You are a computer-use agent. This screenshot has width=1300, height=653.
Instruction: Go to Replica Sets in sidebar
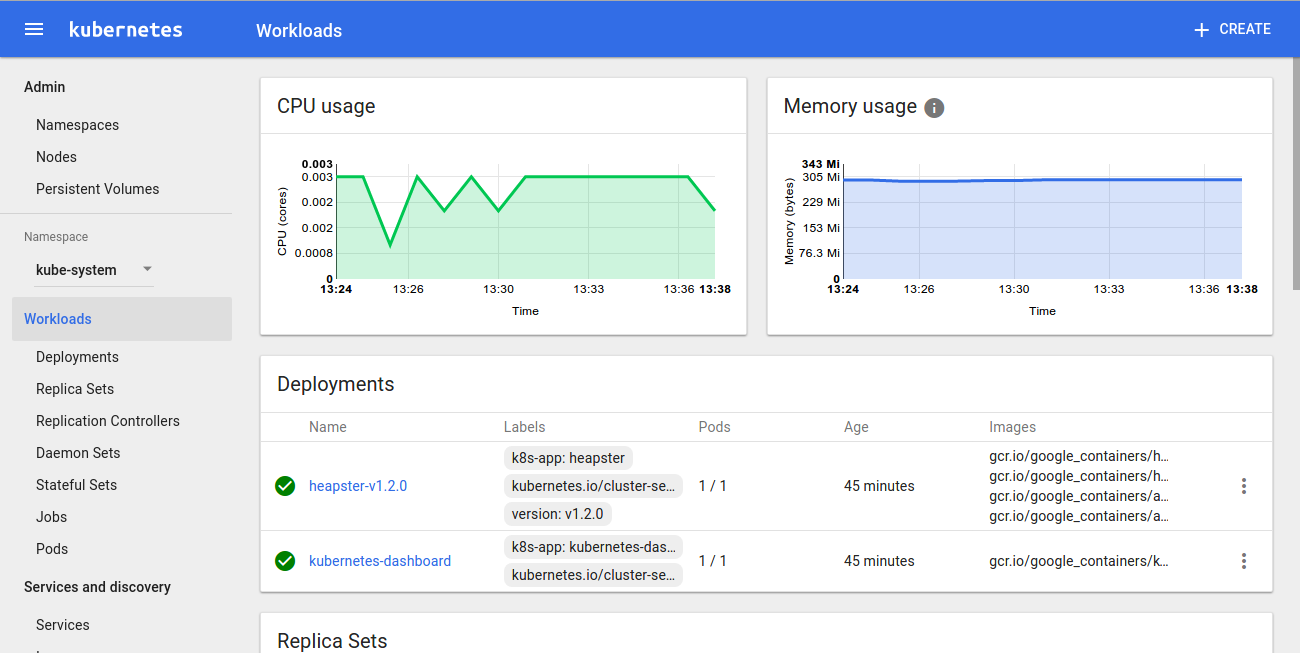point(75,389)
